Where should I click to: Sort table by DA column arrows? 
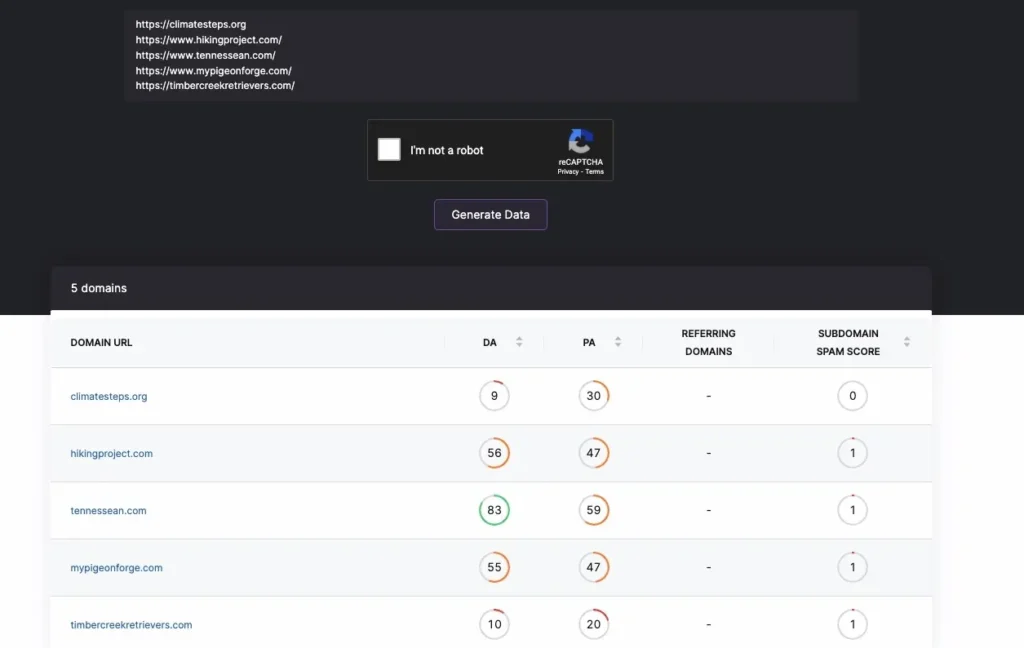tap(519, 342)
